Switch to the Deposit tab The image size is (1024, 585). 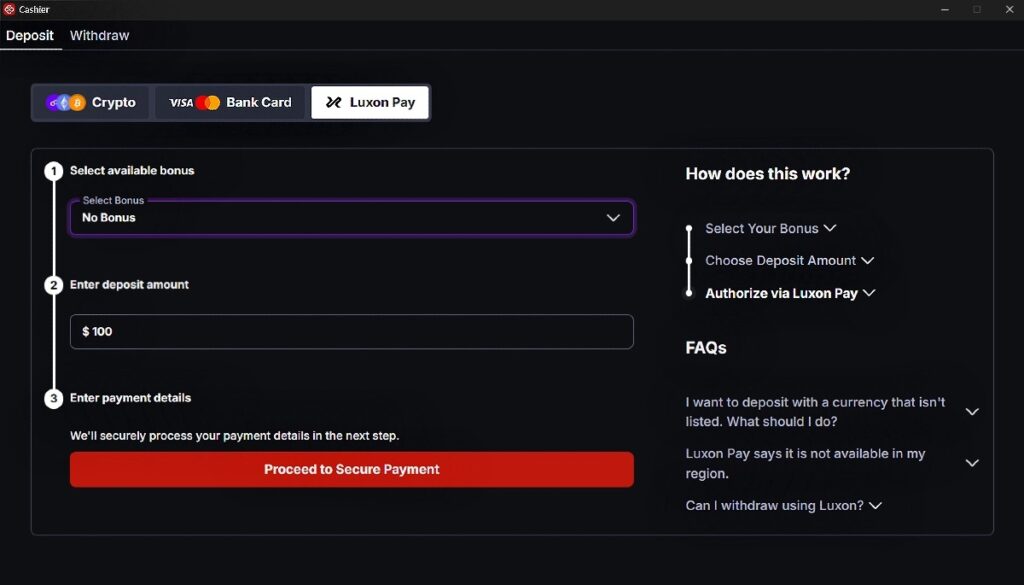[x=30, y=35]
